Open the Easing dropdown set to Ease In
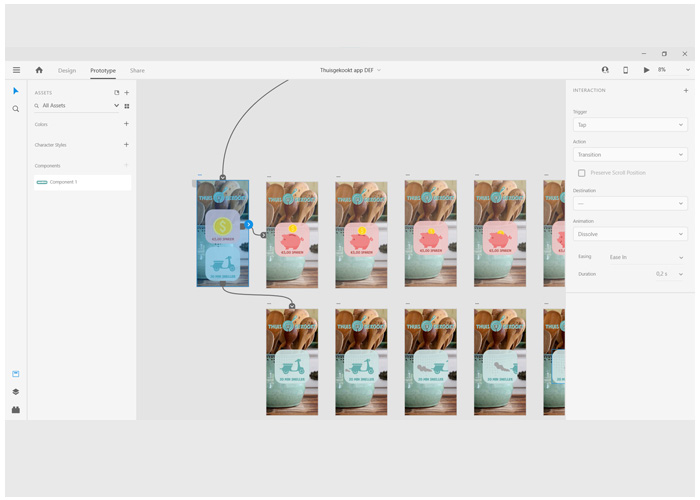 pos(646,257)
